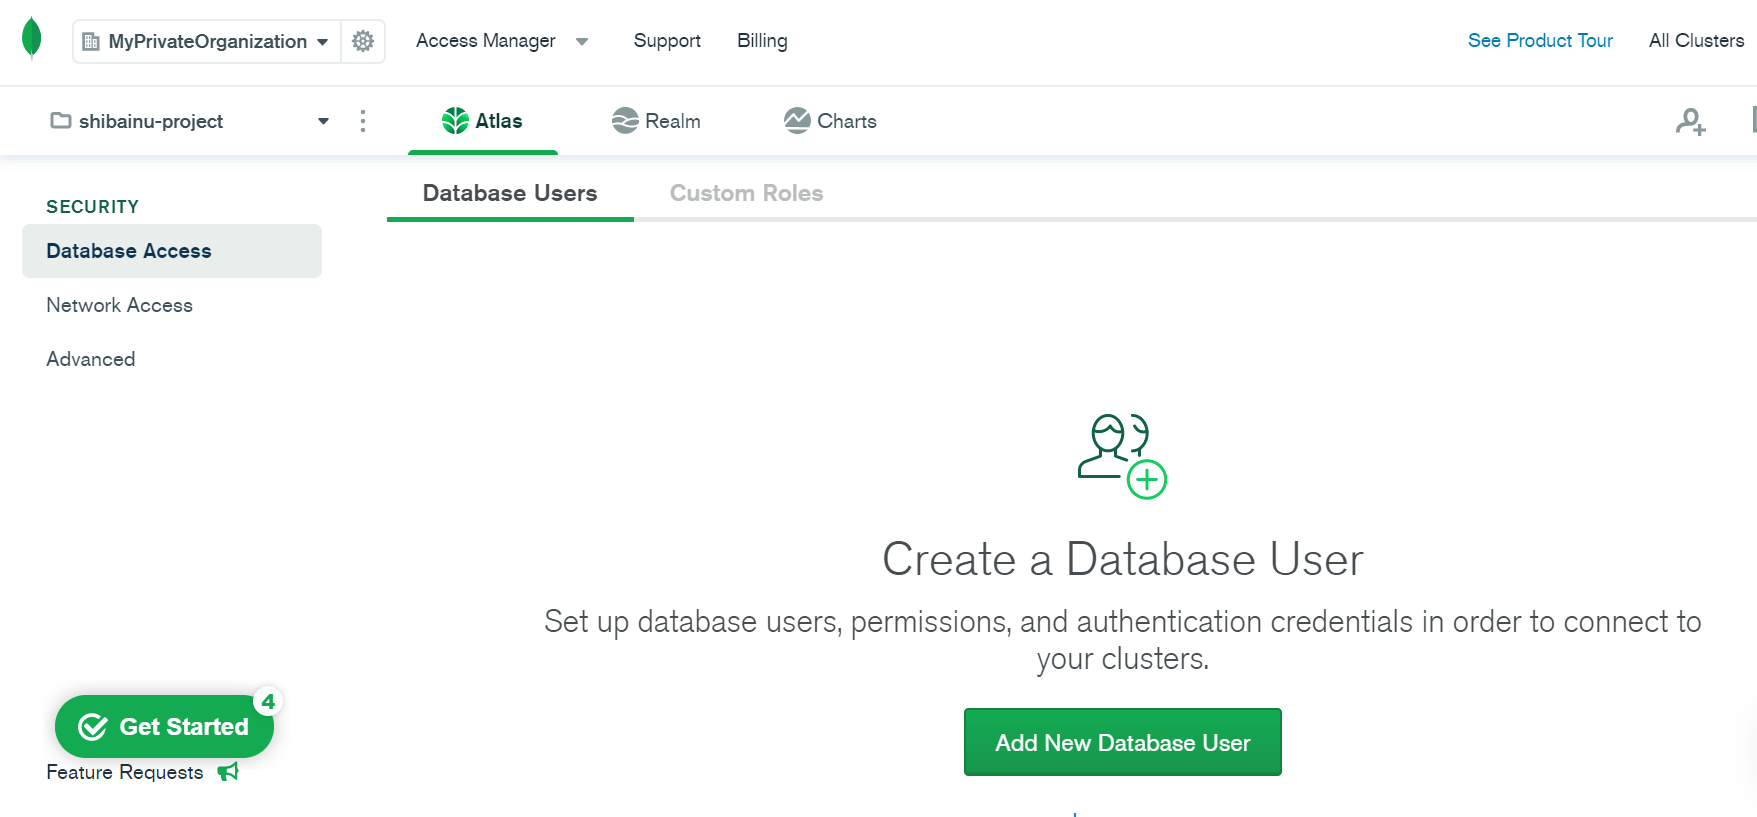This screenshot has height=817, width=1757.
Task: Open Network Access in sidebar
Action: (x=119, y=305)
